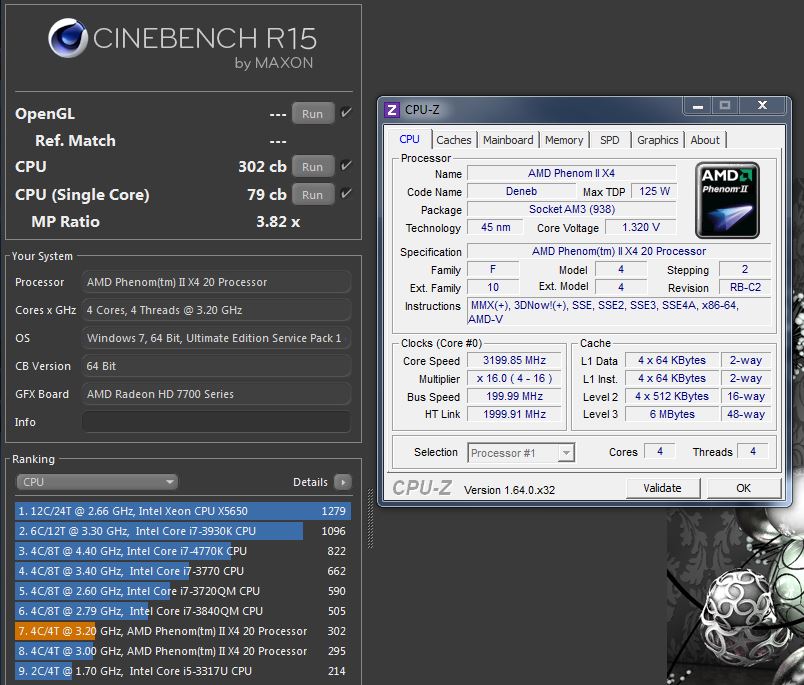Click the 302 cb CPU score
The height and width of the screenshot is (685, 804).
[x=262, y=167]
